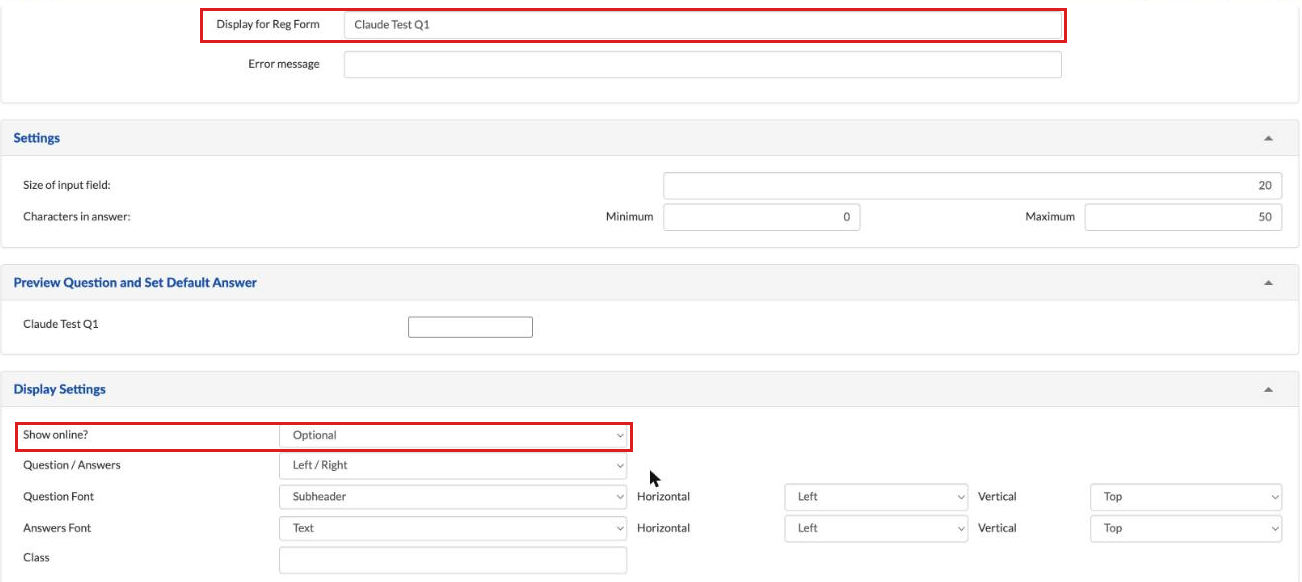Click the Claude Test Q1 preview label
The height and width of the screenshot is (582, 1302).
[61, 324]
